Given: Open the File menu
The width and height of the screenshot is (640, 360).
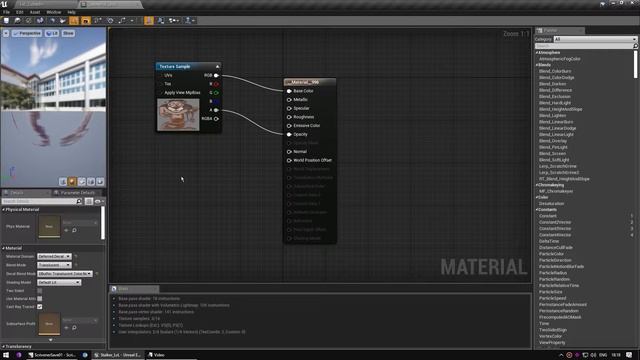Looking at the screenshot, I should [7, 12].
